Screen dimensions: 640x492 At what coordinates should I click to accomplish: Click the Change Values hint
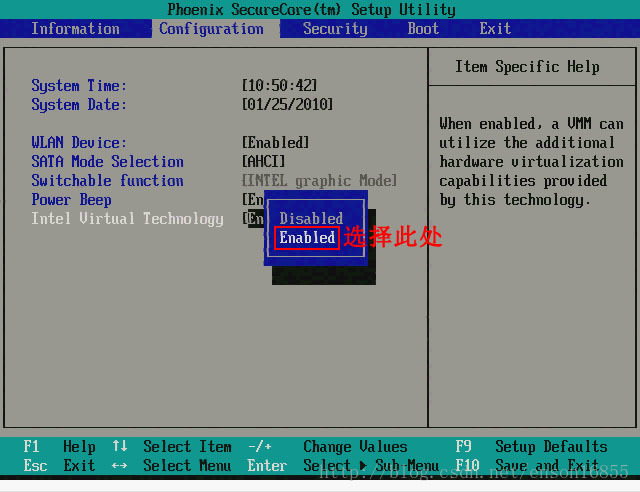(x=327, y=446)
